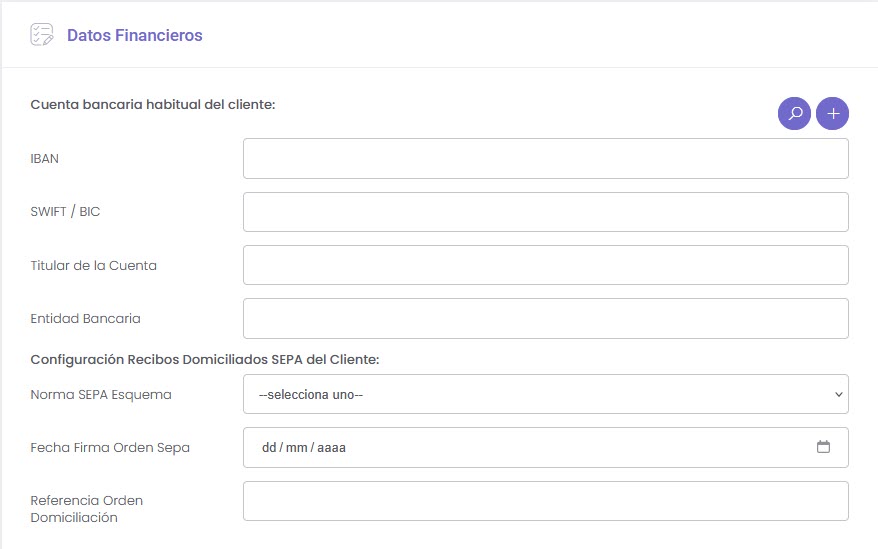Open the calendar picker icon in date field

823,448
